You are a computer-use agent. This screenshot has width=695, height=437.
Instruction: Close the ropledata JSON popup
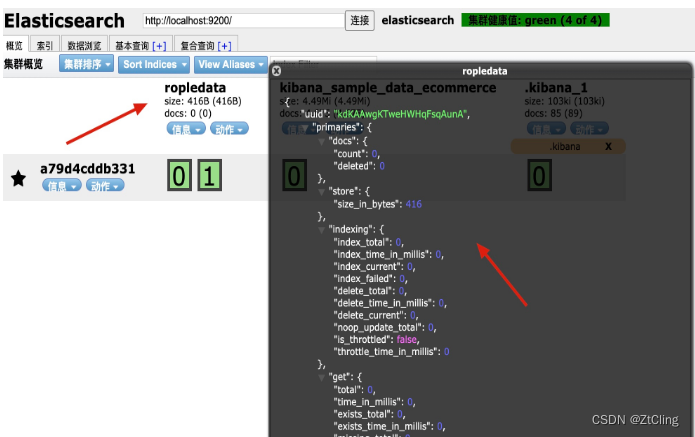277,71
